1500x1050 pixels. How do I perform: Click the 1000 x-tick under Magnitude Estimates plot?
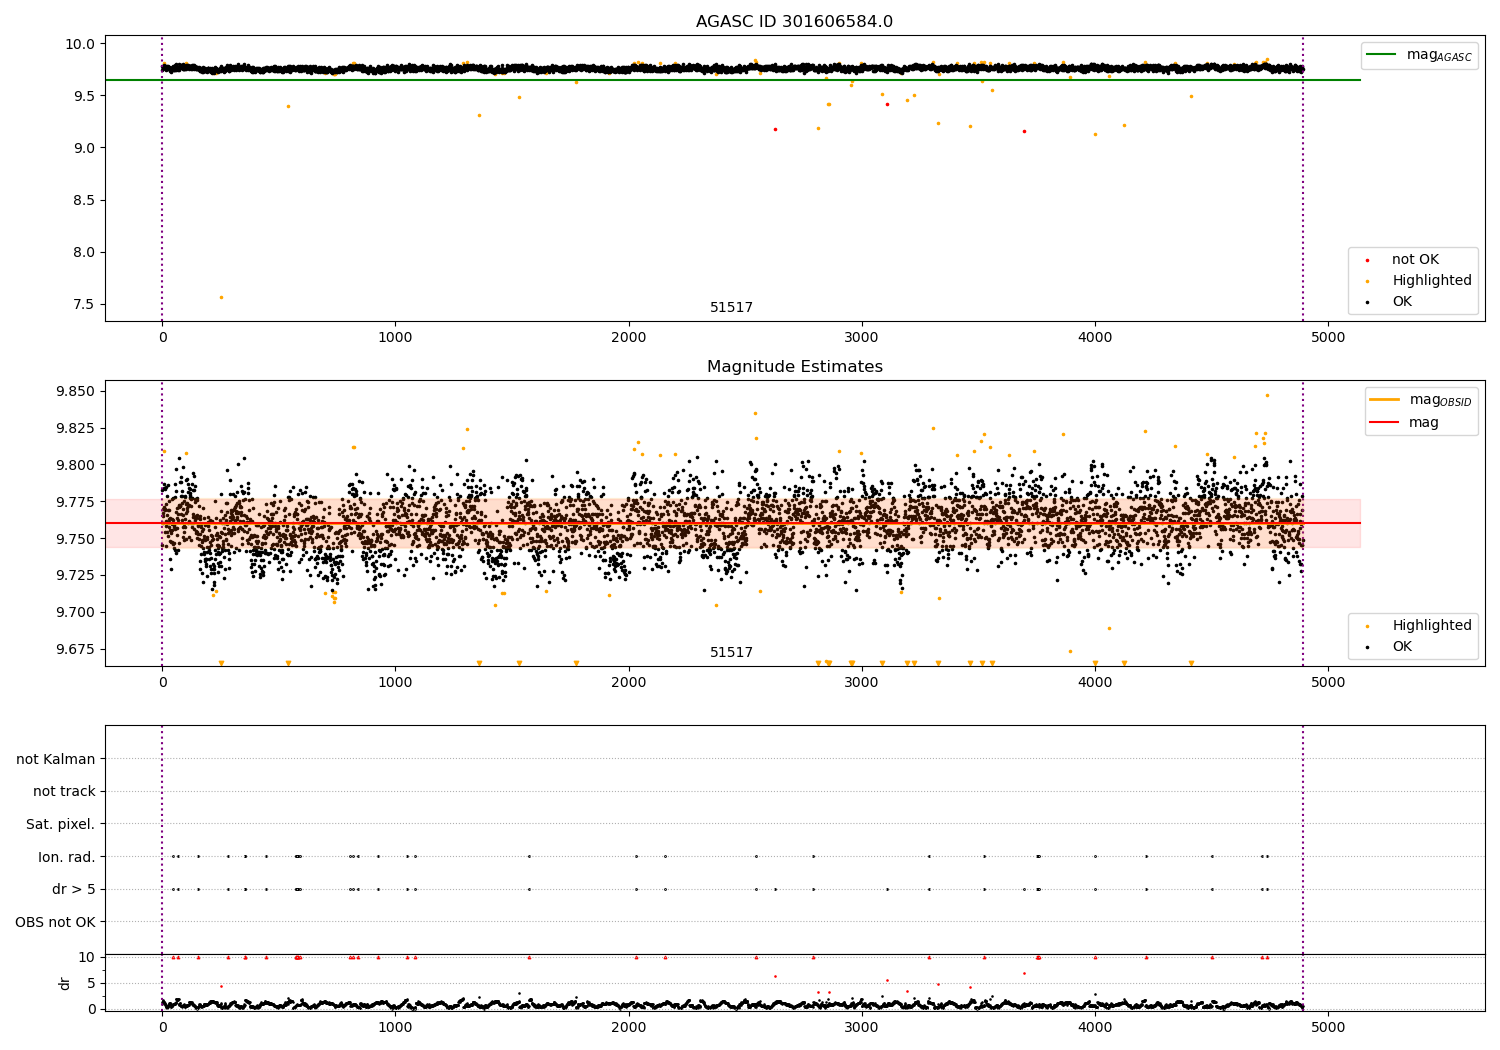click(x=395, y=683)
